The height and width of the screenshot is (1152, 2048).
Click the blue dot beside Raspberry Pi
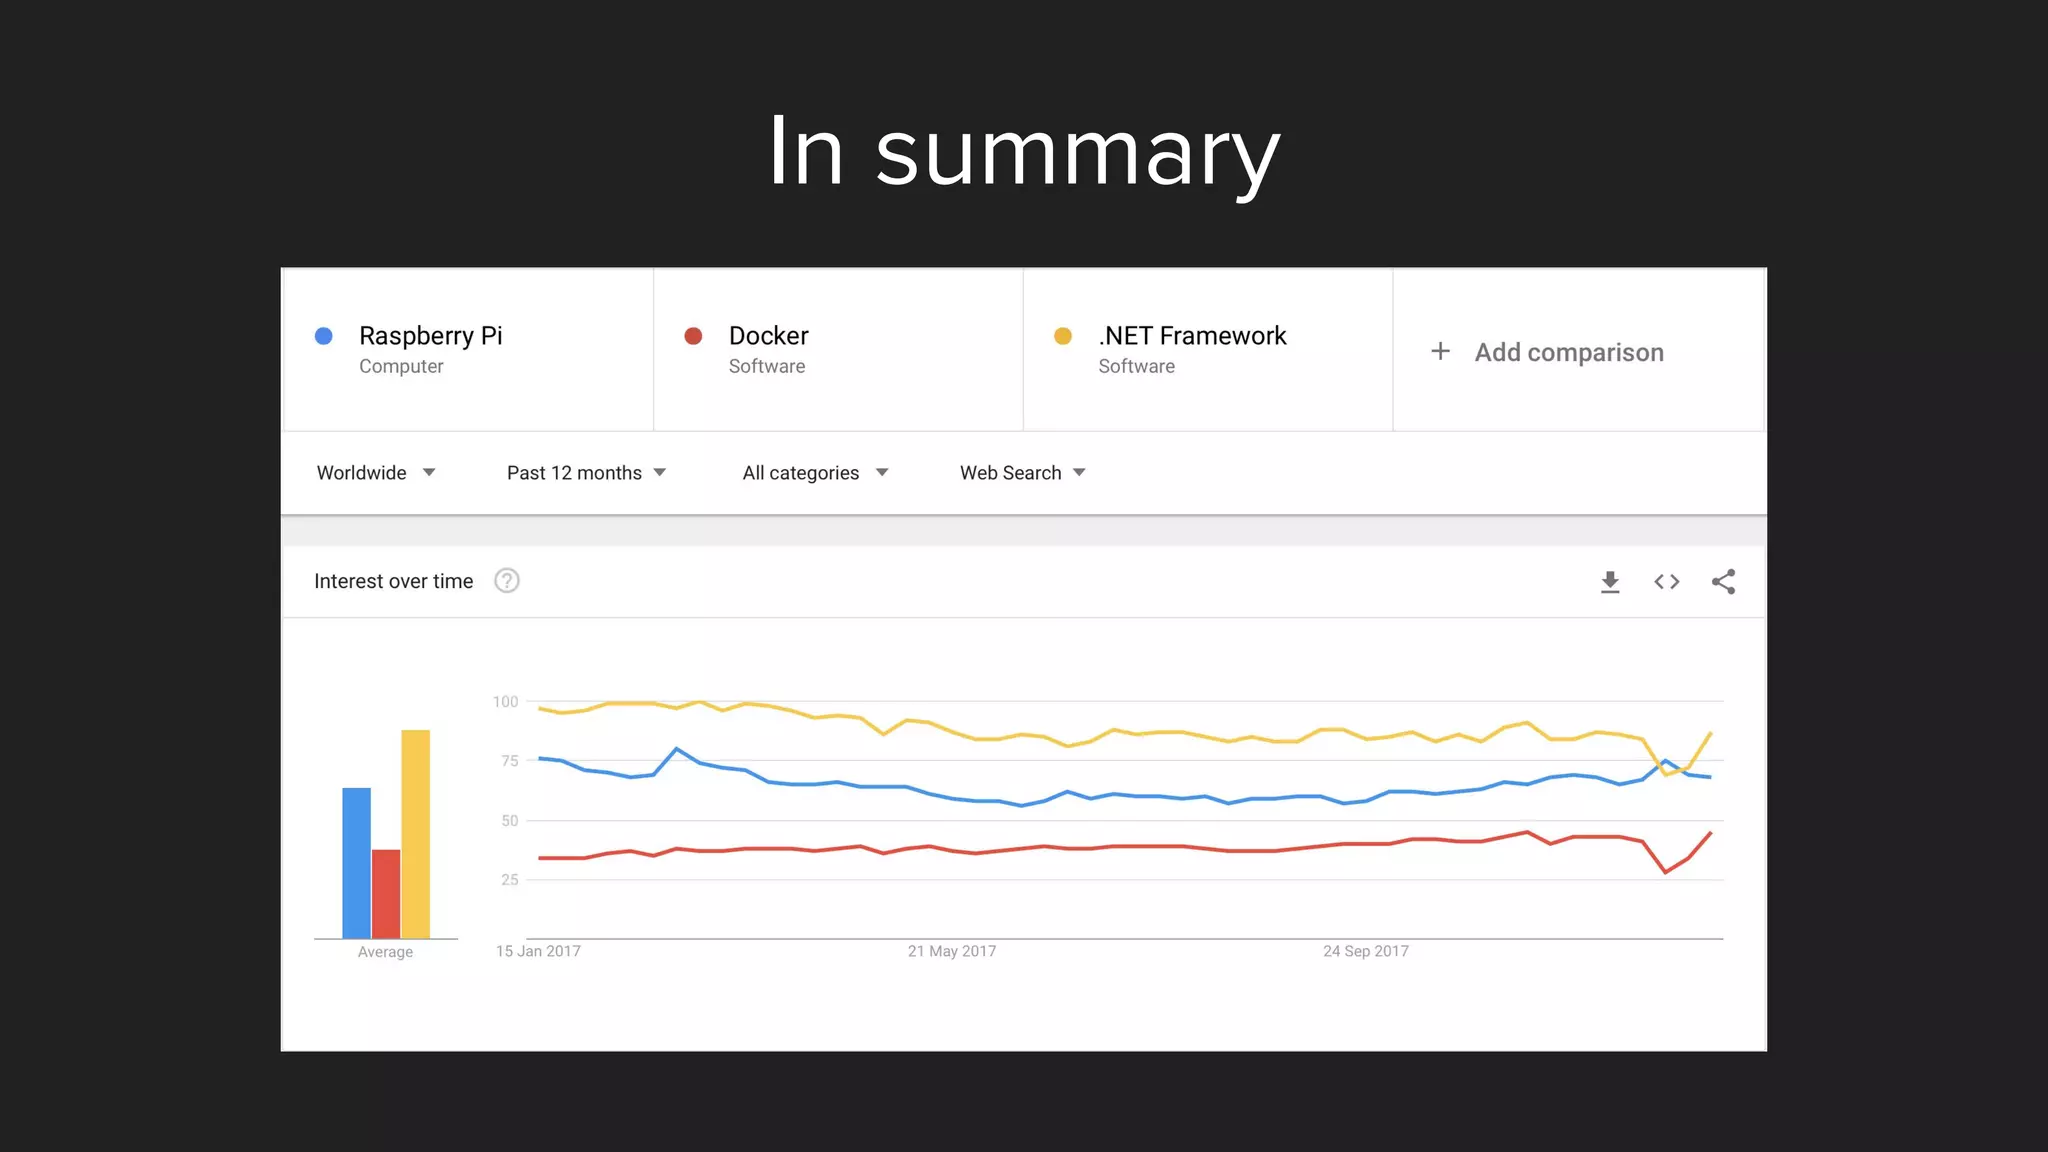point(324,336)
